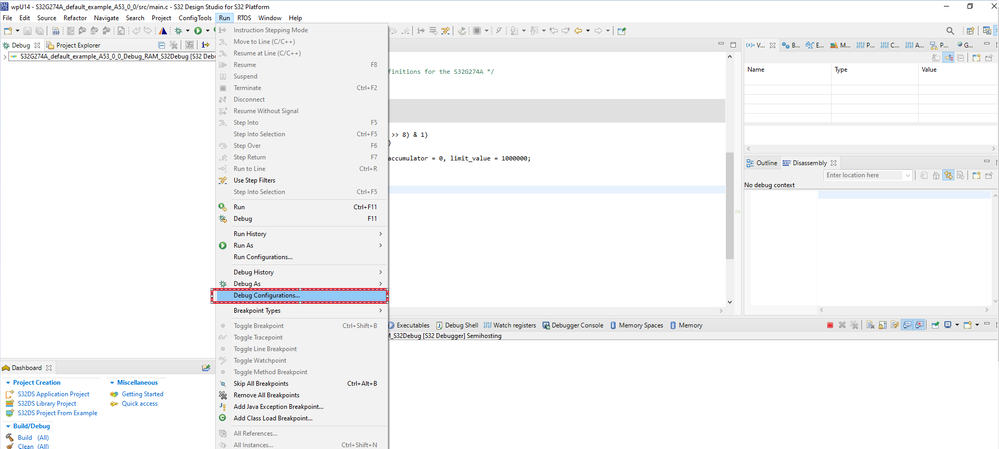
Task: Open 'Enter location here' dropdown in Disassembly
Action: (909, 175)
